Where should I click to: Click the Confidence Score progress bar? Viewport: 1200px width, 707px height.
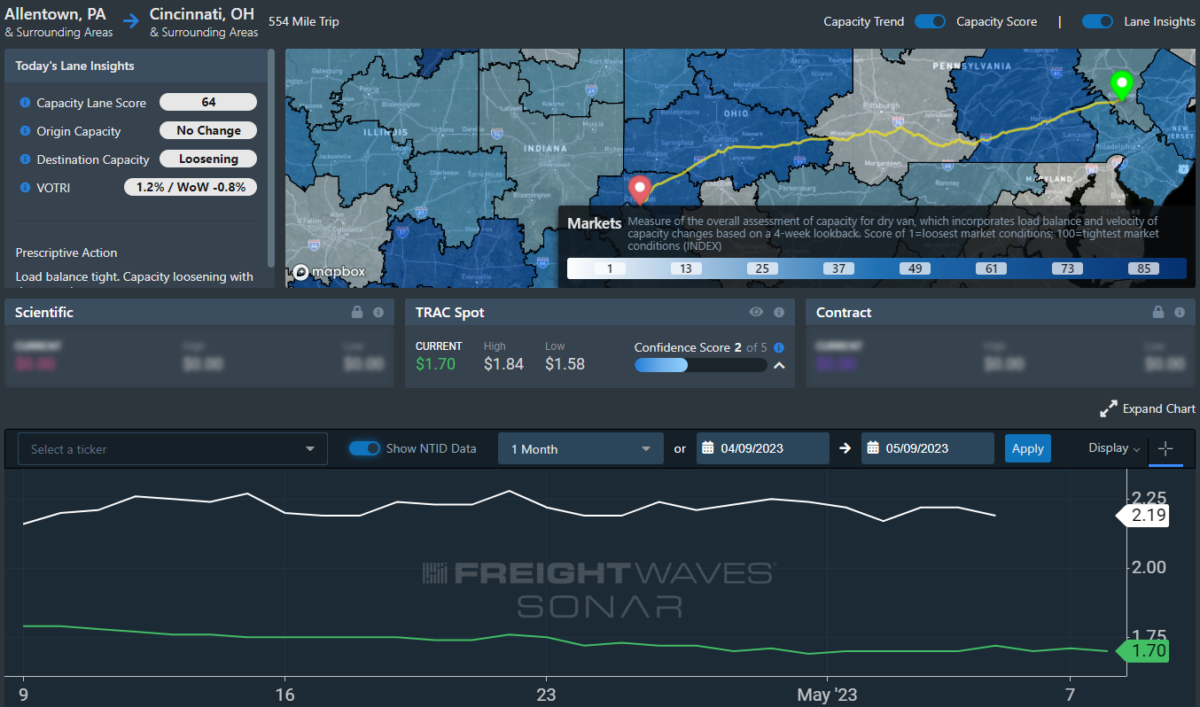point(700,366)
